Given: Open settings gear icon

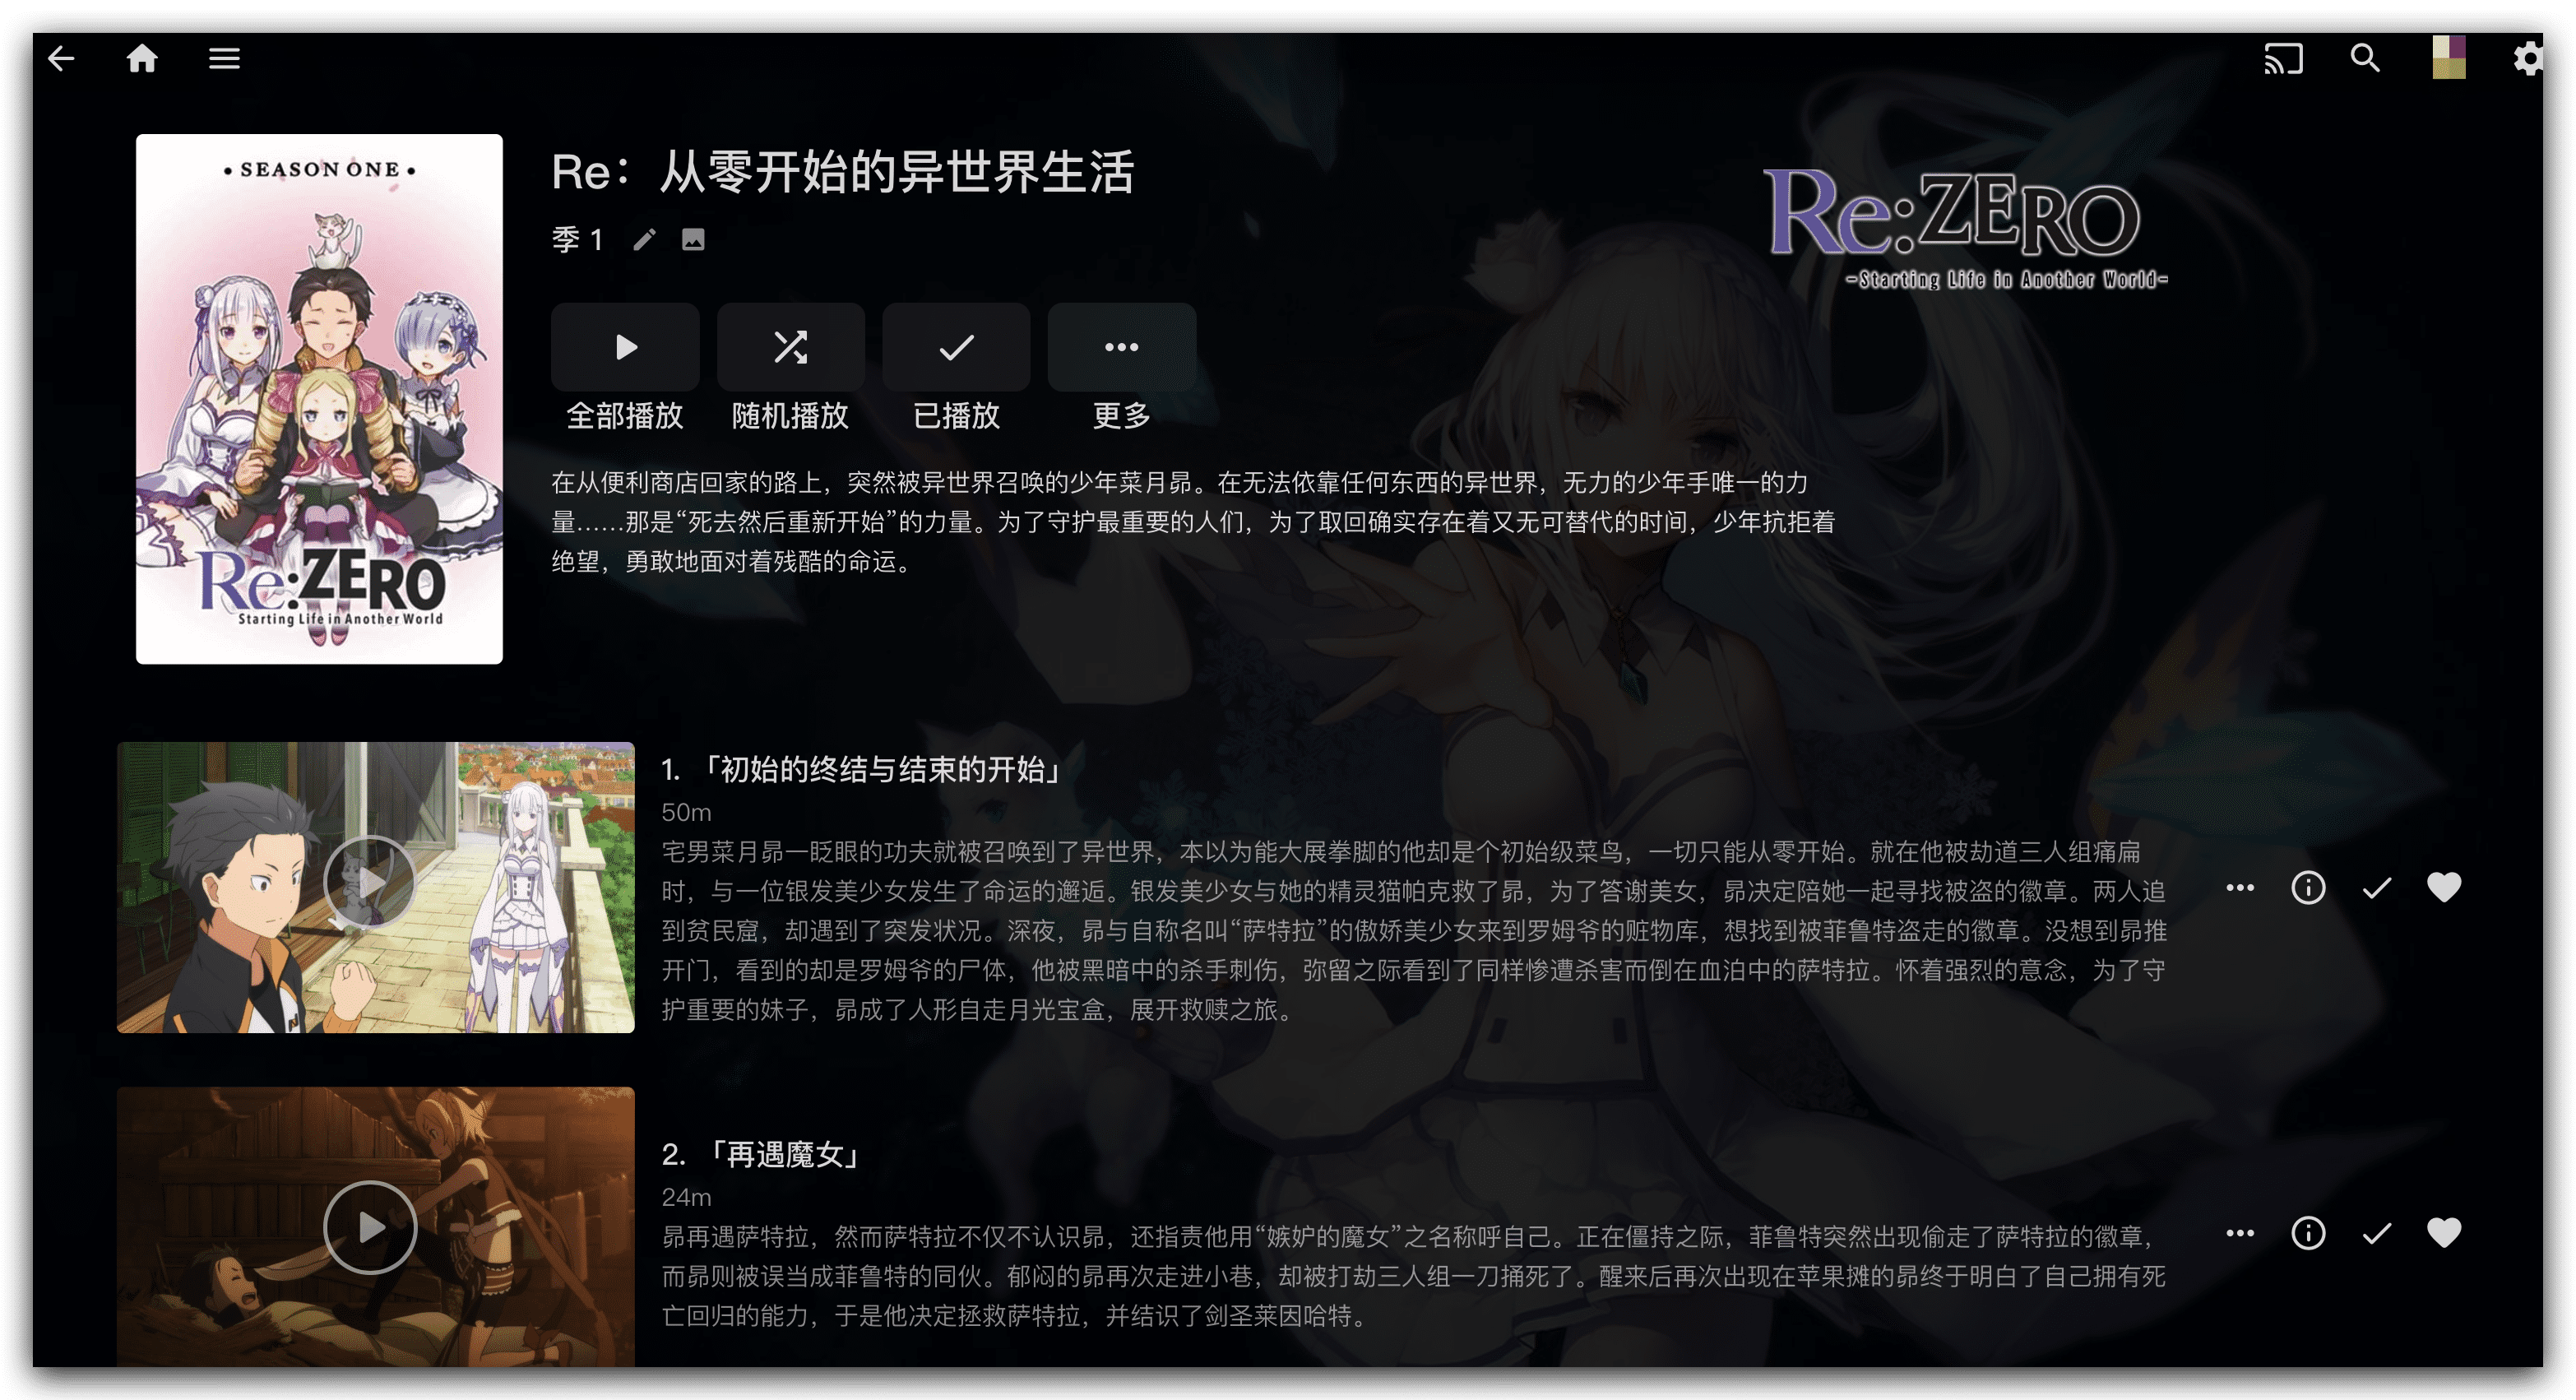Looking at the screenshot, I should (x=2528, y=59).
